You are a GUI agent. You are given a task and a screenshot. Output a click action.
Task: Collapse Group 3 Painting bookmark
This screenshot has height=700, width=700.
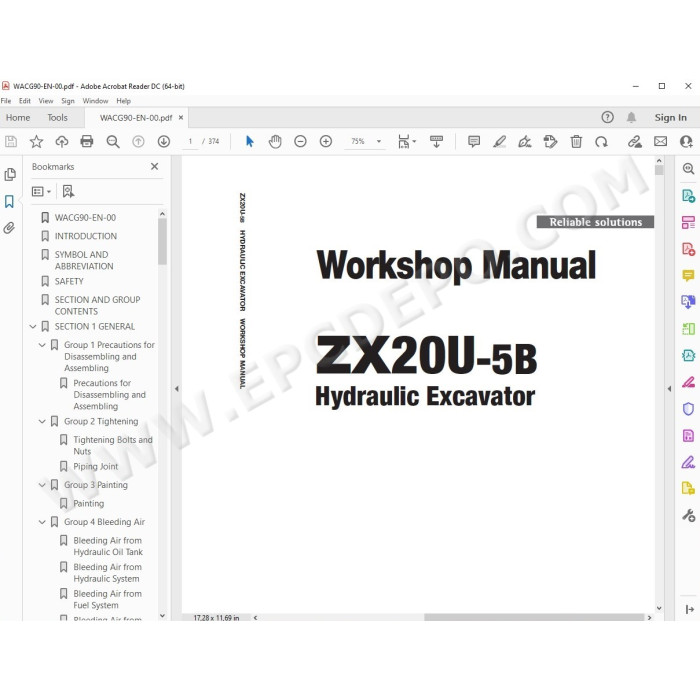click(x=42, y=485)
